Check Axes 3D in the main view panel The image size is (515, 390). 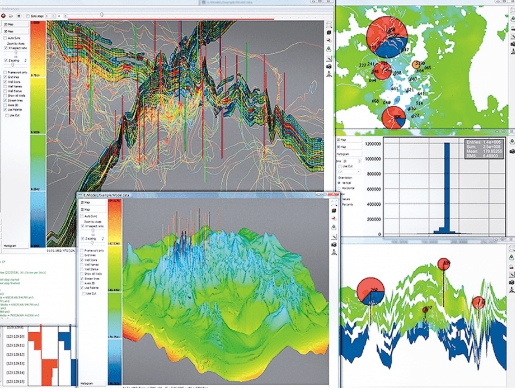[5, 105]
